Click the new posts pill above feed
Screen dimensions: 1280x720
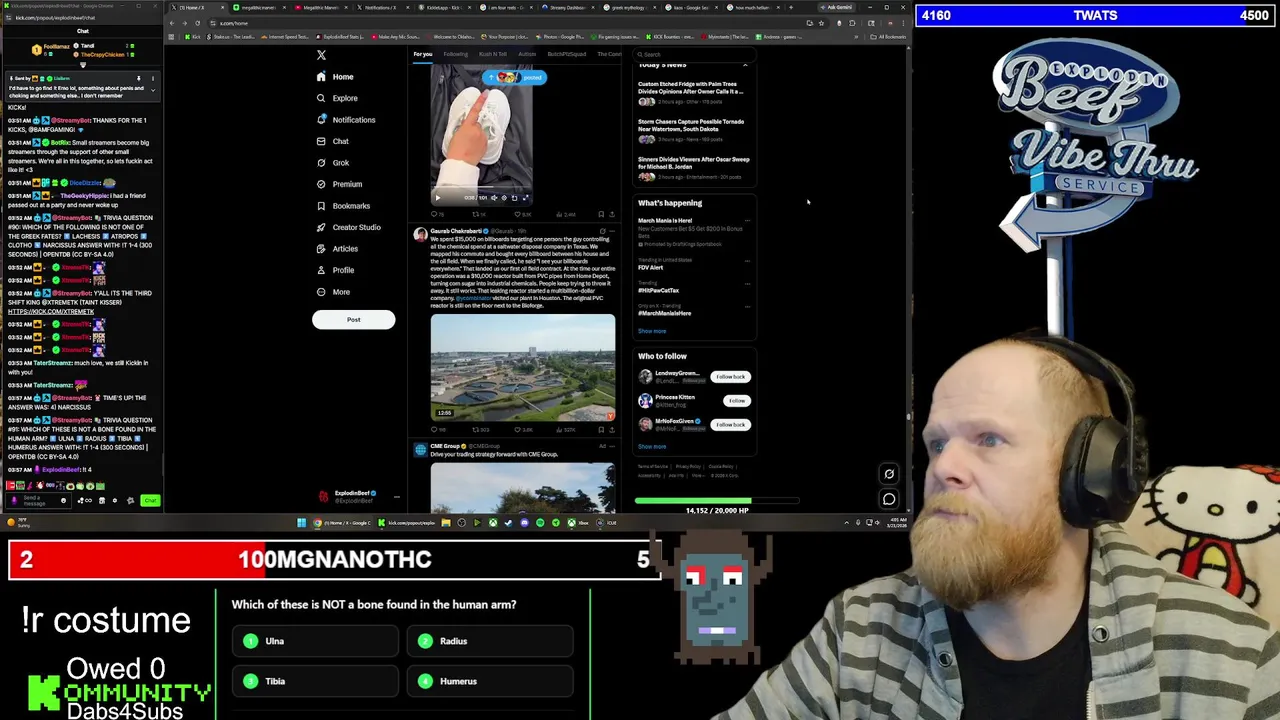[514, 77]
